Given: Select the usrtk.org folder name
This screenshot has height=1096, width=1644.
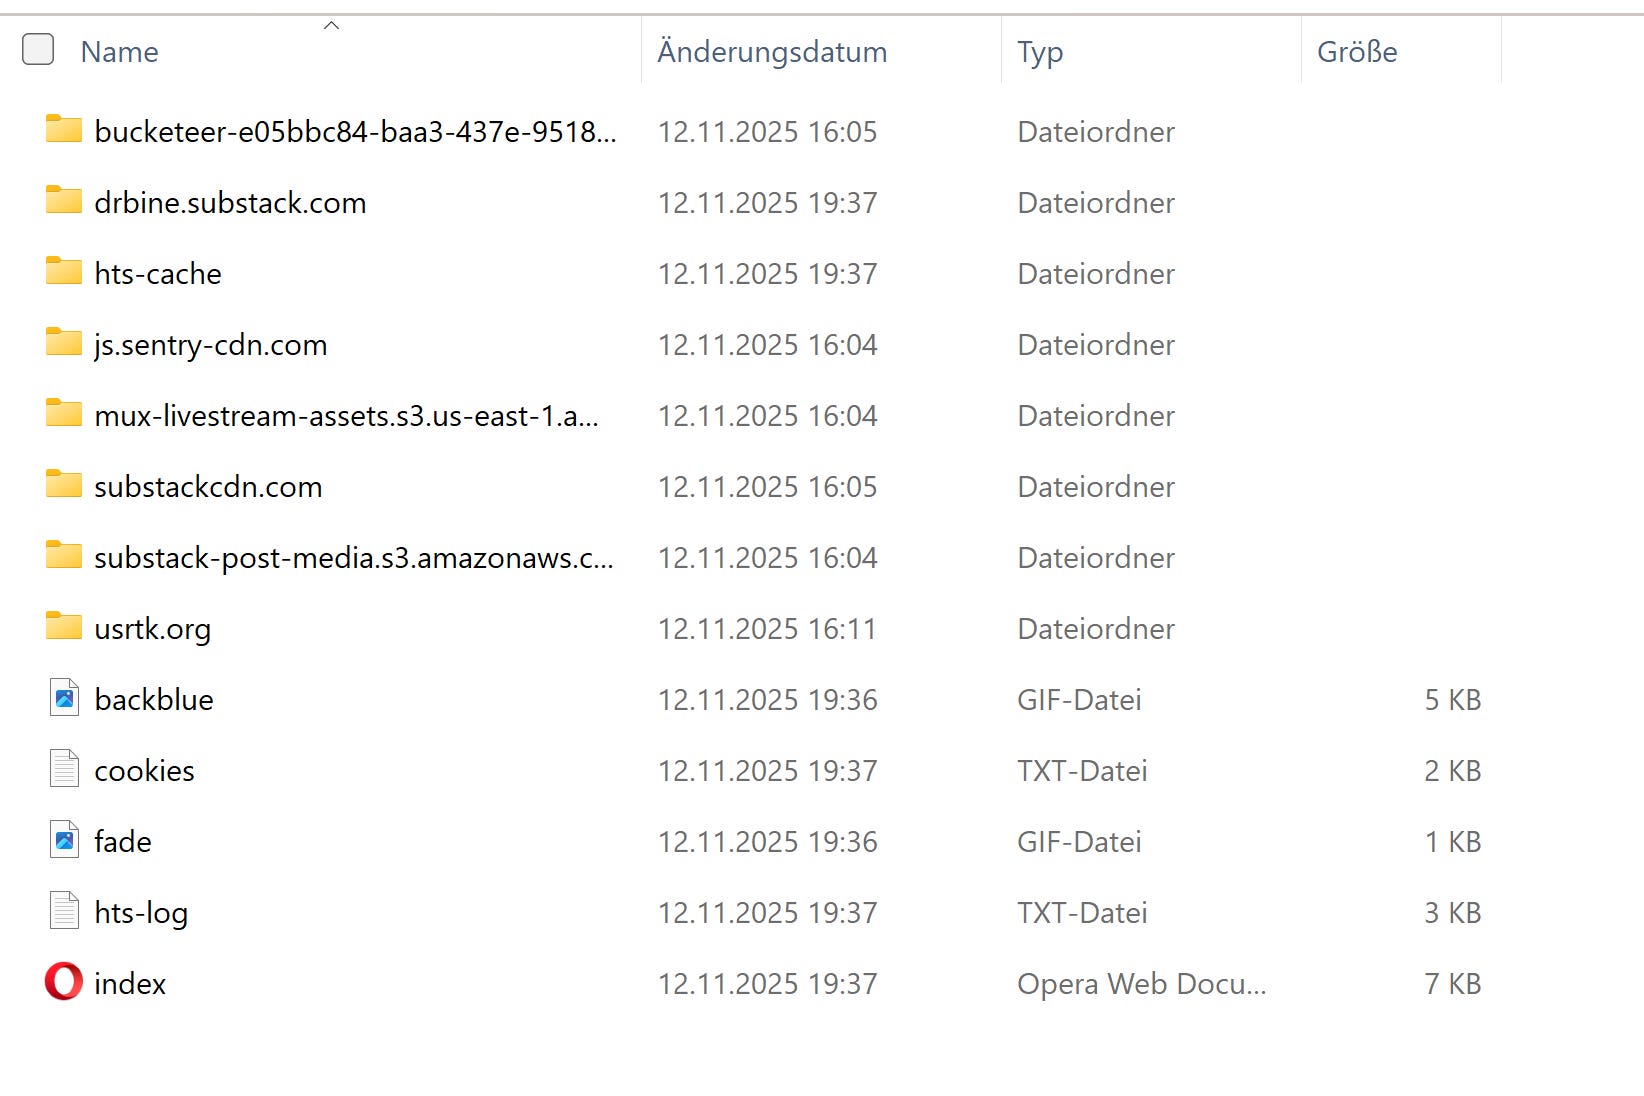Looking at the screenshot, I should (152, 630).
